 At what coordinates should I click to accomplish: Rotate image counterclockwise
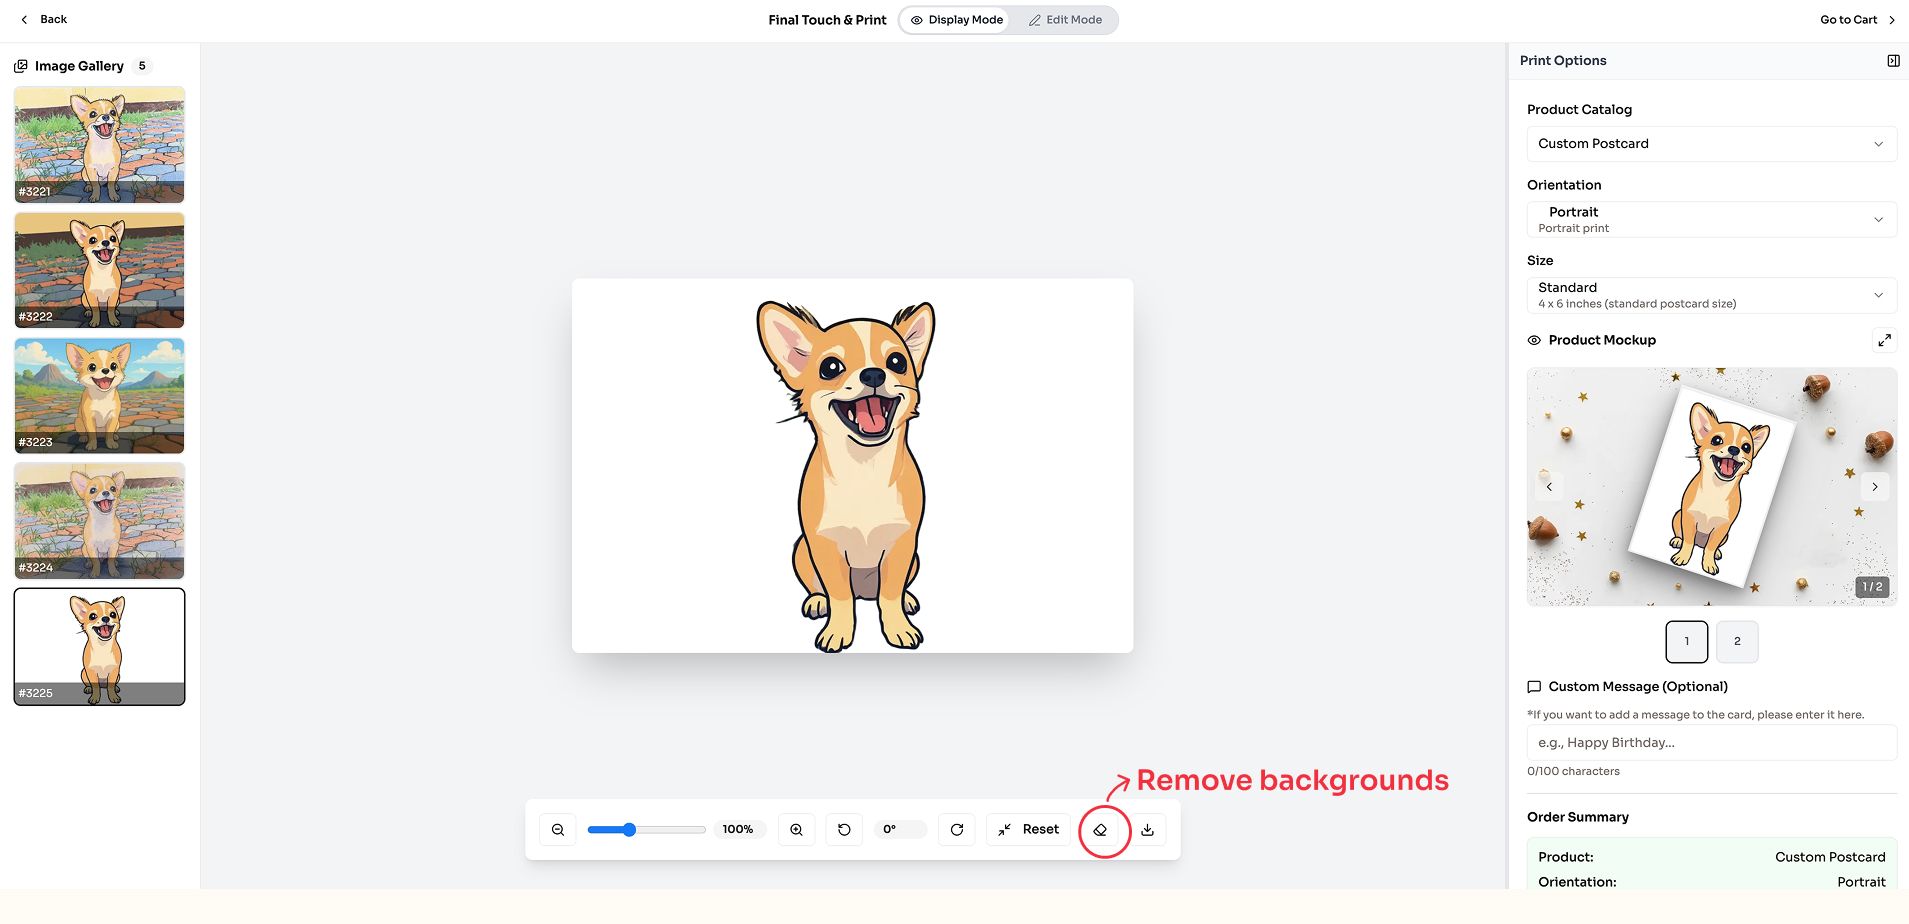(x=844, y=830)
